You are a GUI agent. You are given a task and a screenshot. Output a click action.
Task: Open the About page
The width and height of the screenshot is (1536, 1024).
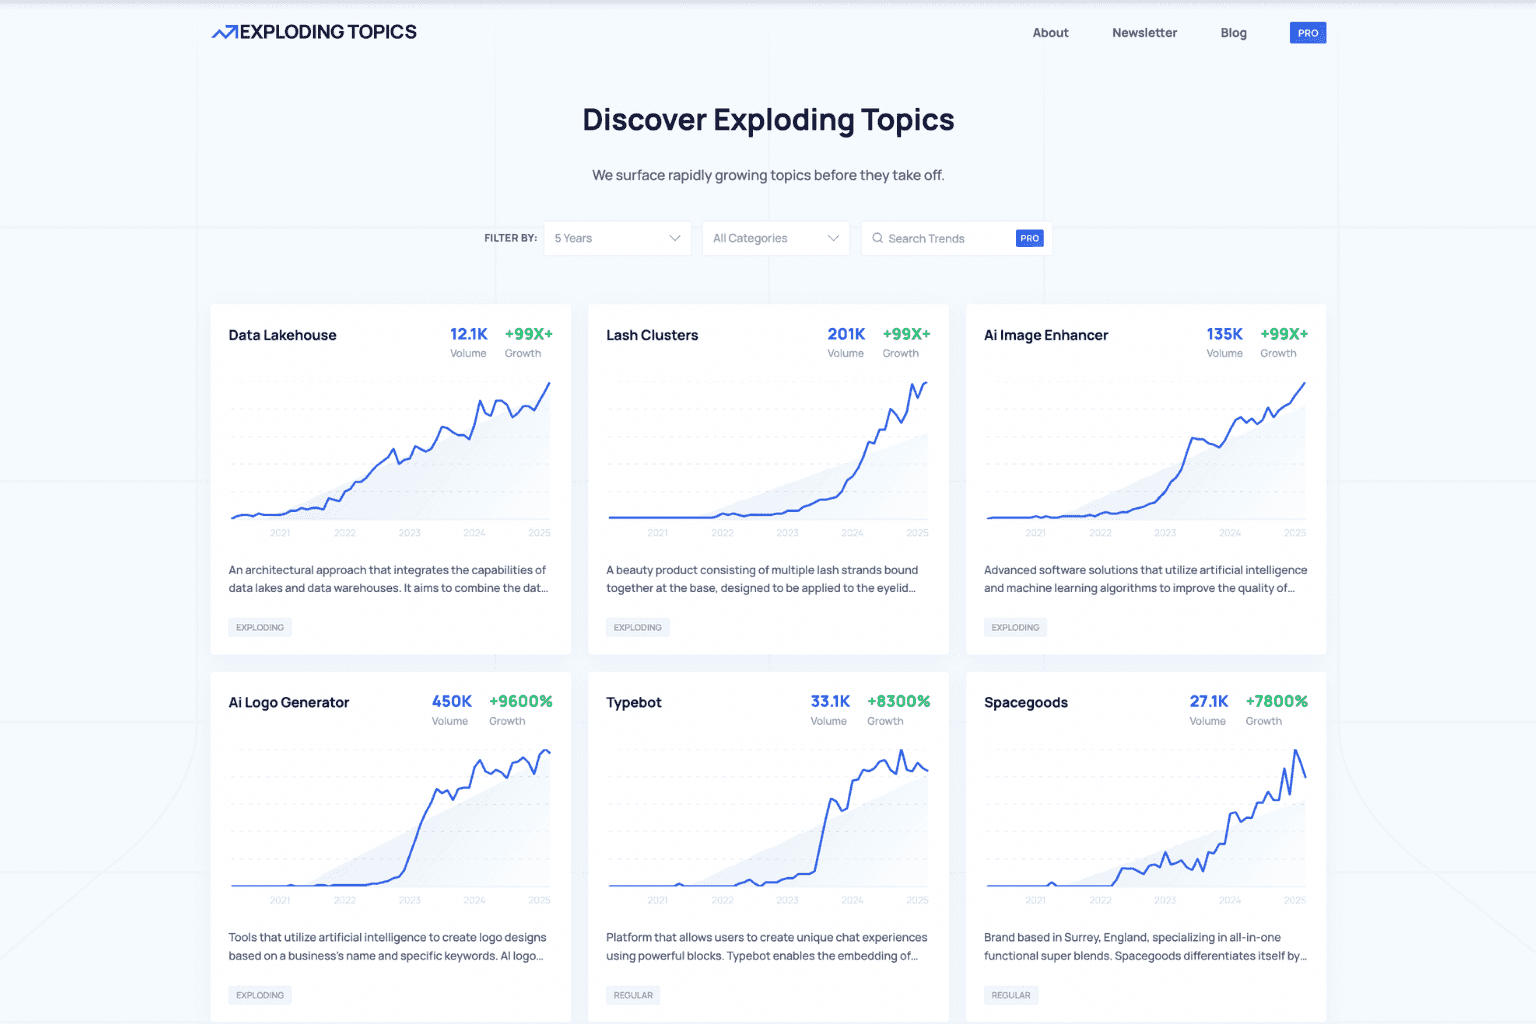click(x=1050, y=33)
